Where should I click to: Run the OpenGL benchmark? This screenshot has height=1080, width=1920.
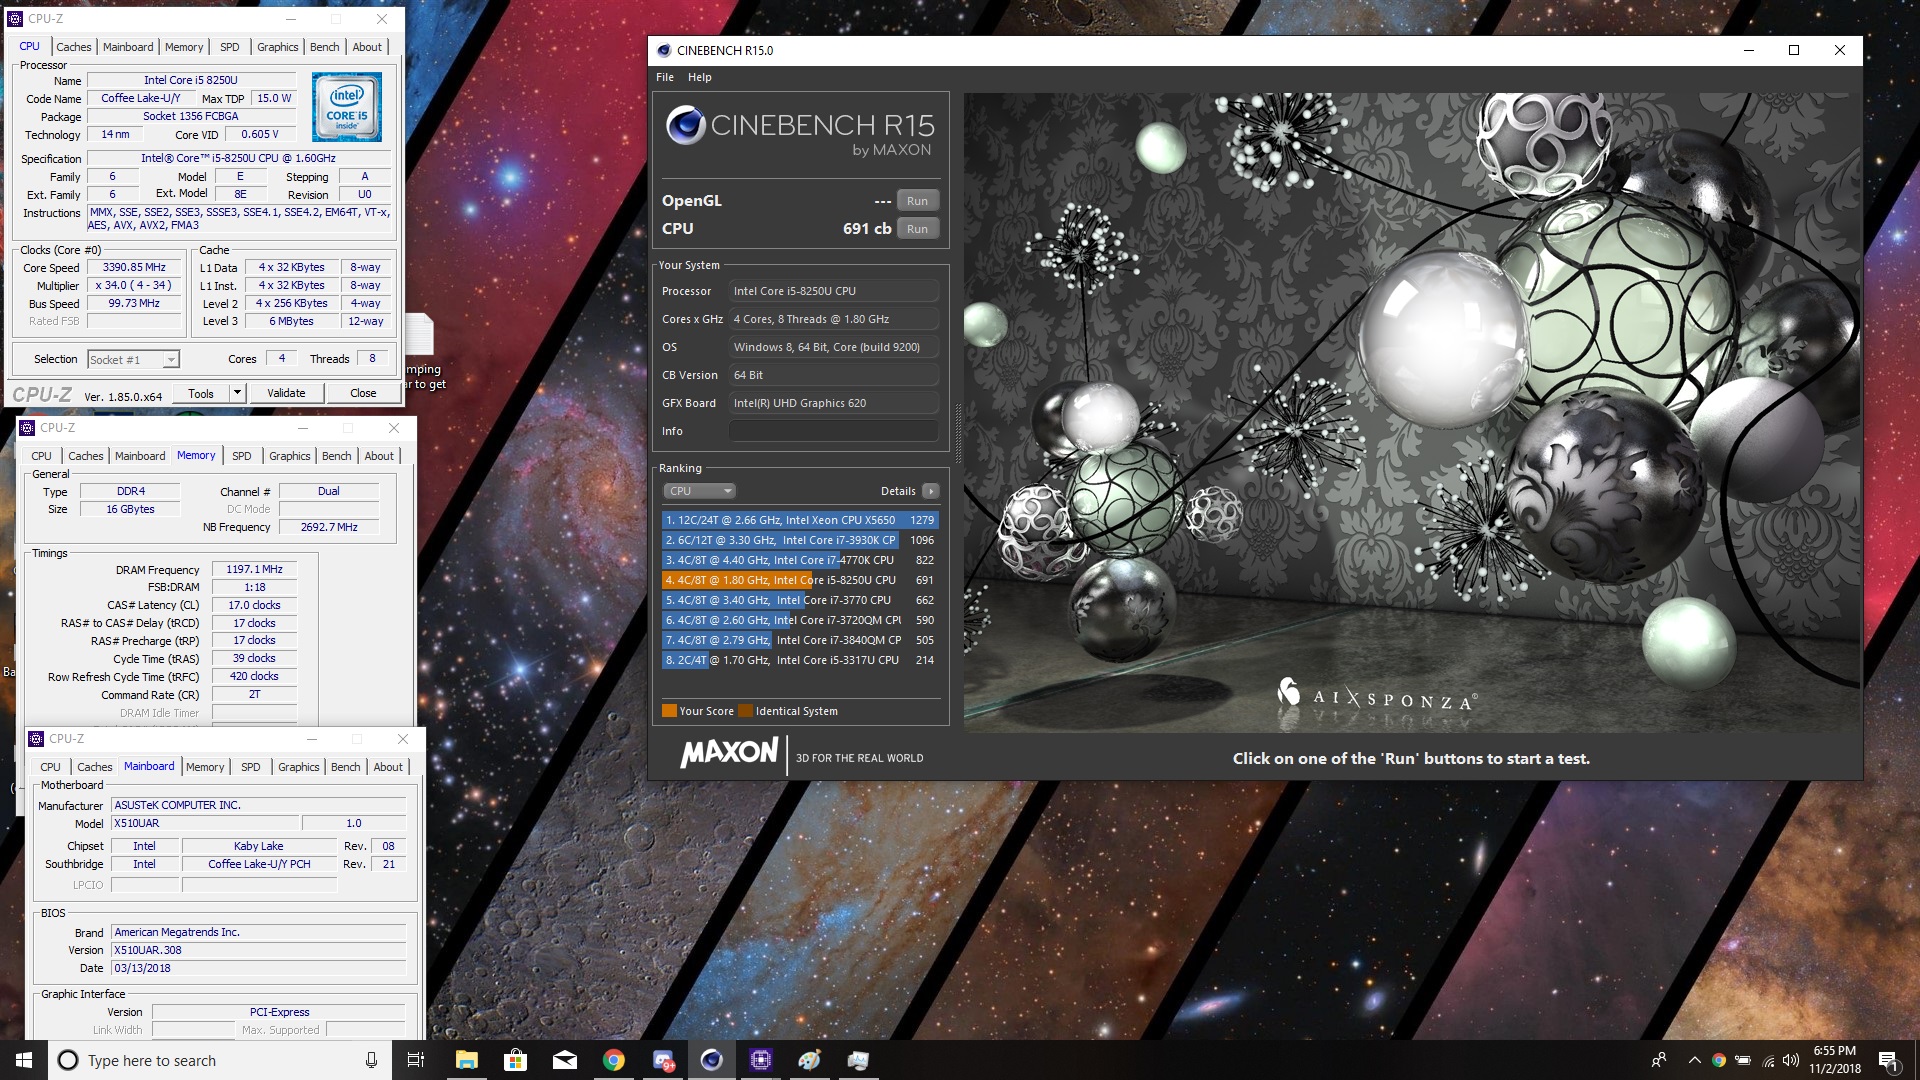click(x=917, y=201)
